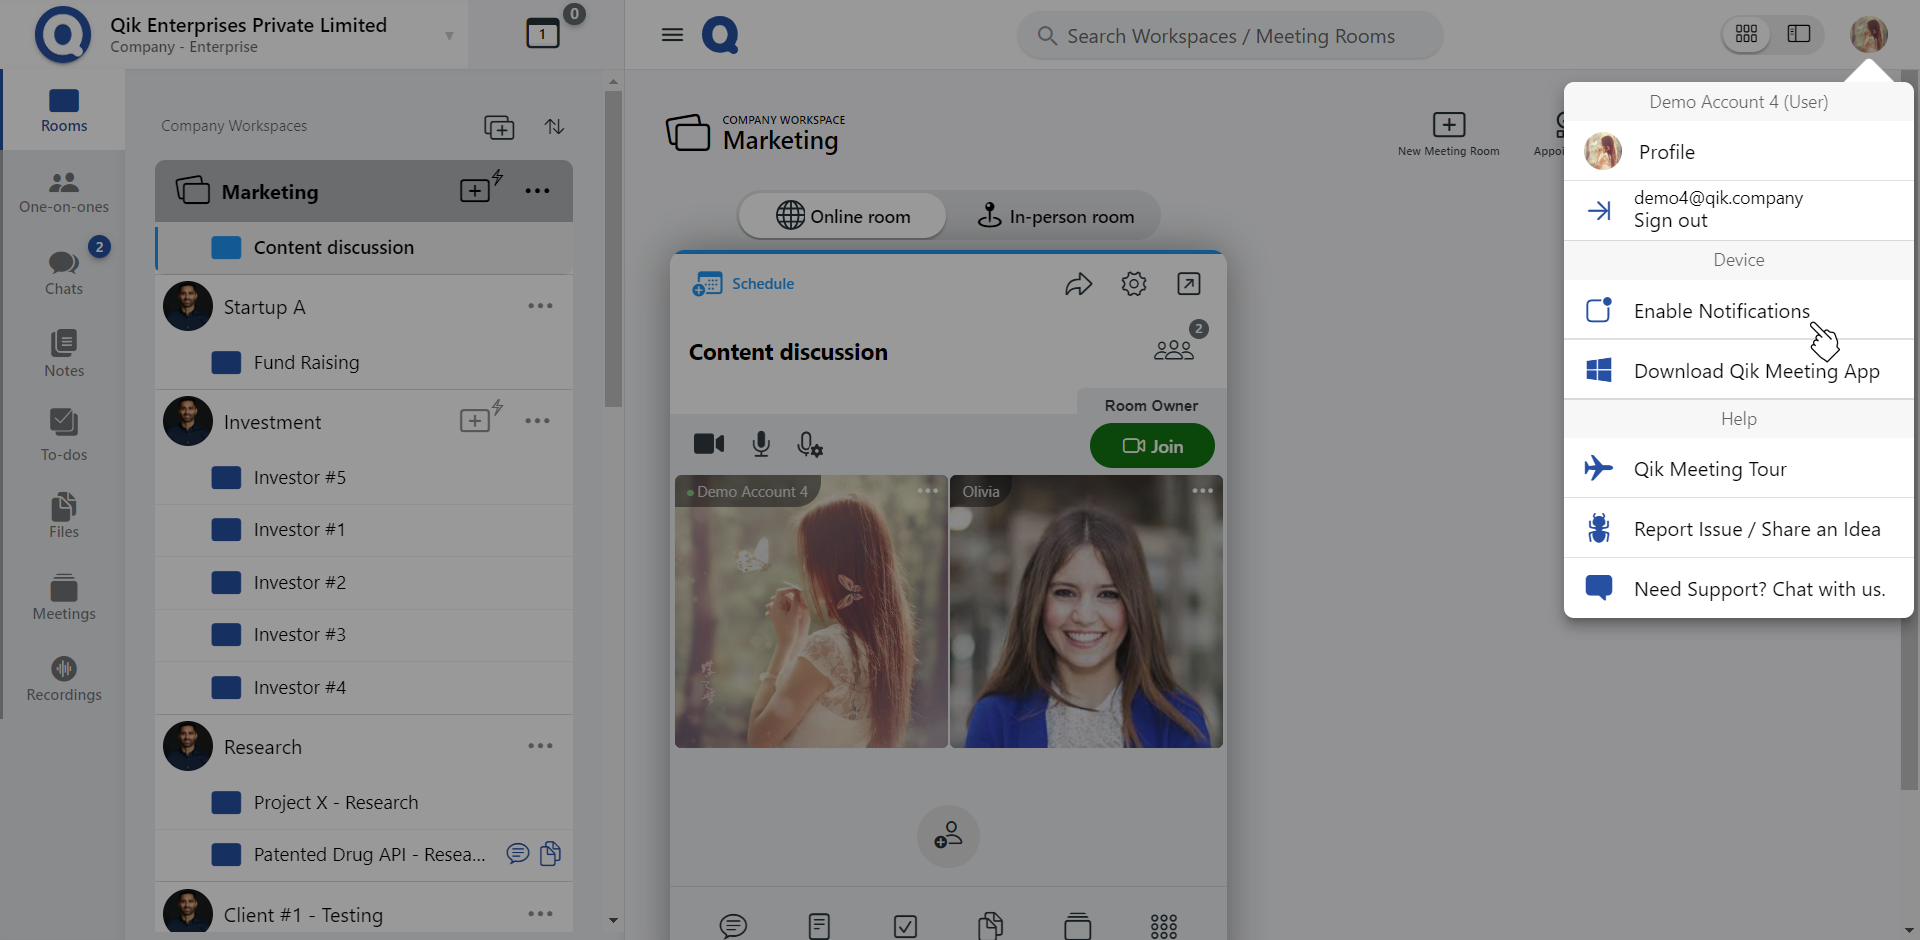The width and height of the screenshot is (1920, 940).
Task: Click the Schedule calendar icon
Action: [707, 284]
